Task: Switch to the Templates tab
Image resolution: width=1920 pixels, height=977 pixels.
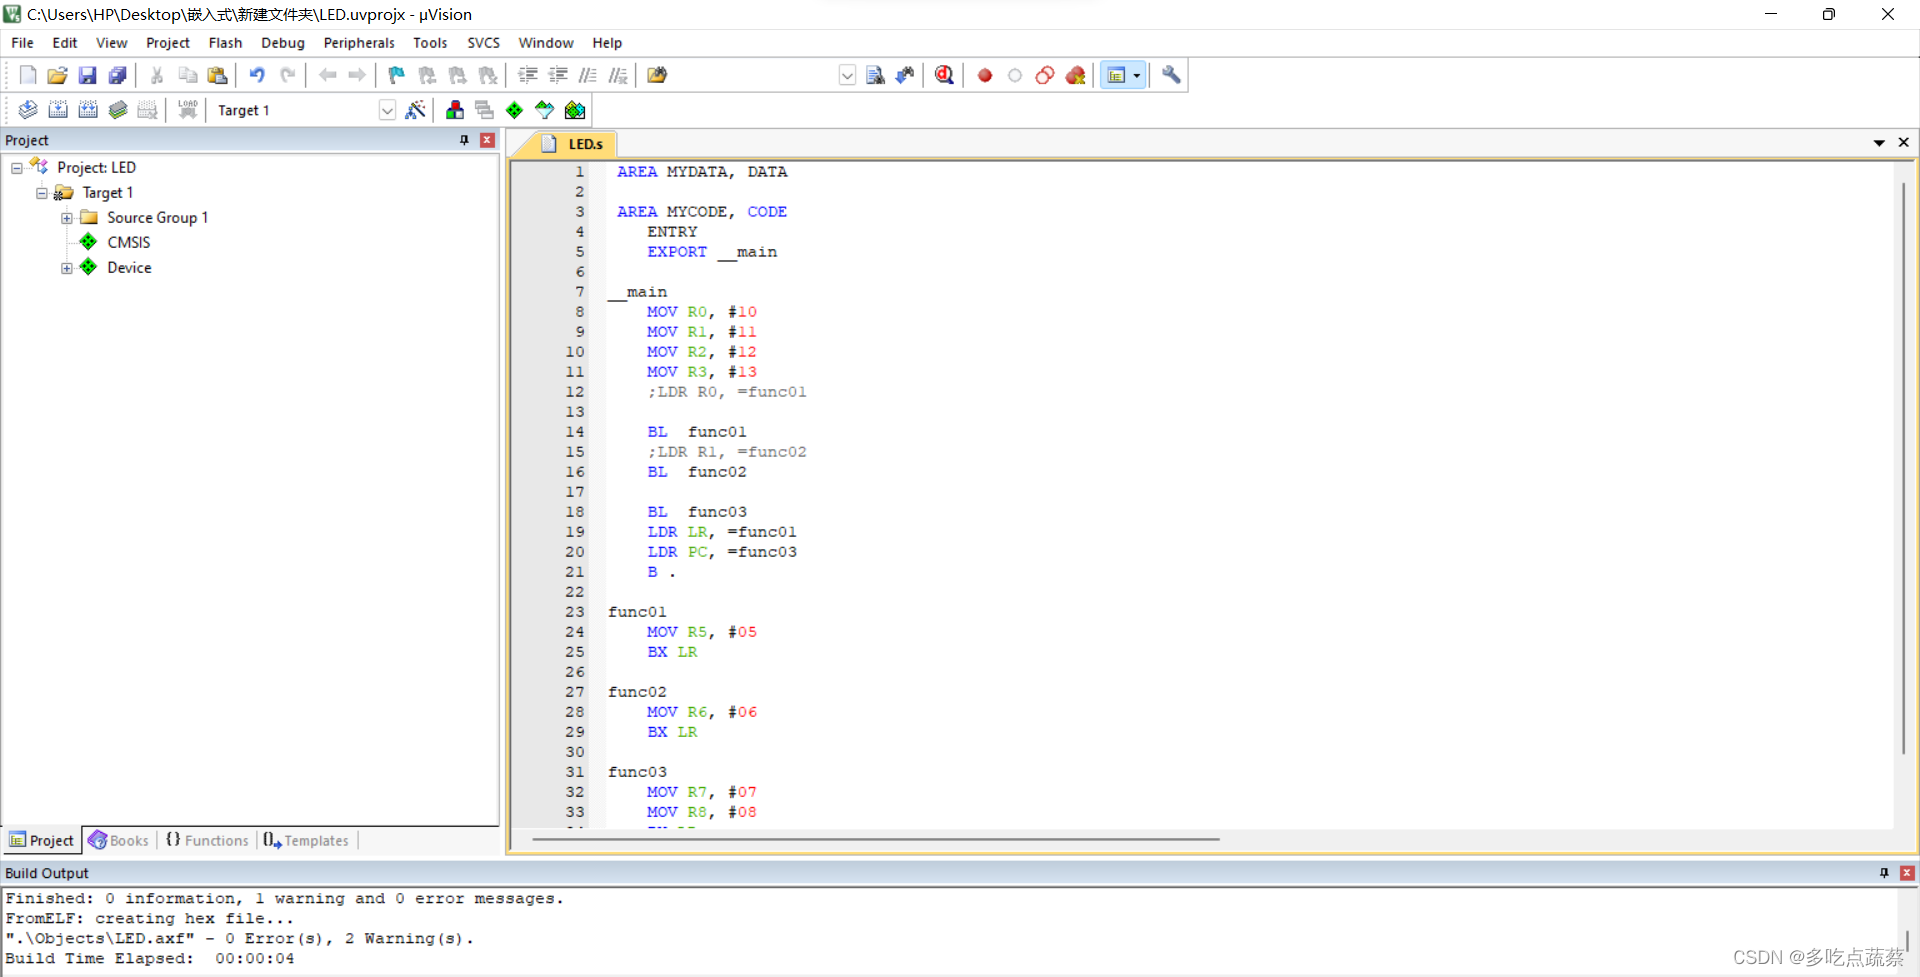Action: coord(306,841)
